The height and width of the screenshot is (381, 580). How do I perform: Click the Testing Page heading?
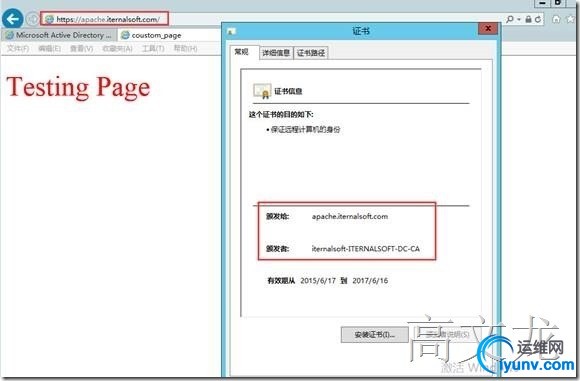point(78,88)
